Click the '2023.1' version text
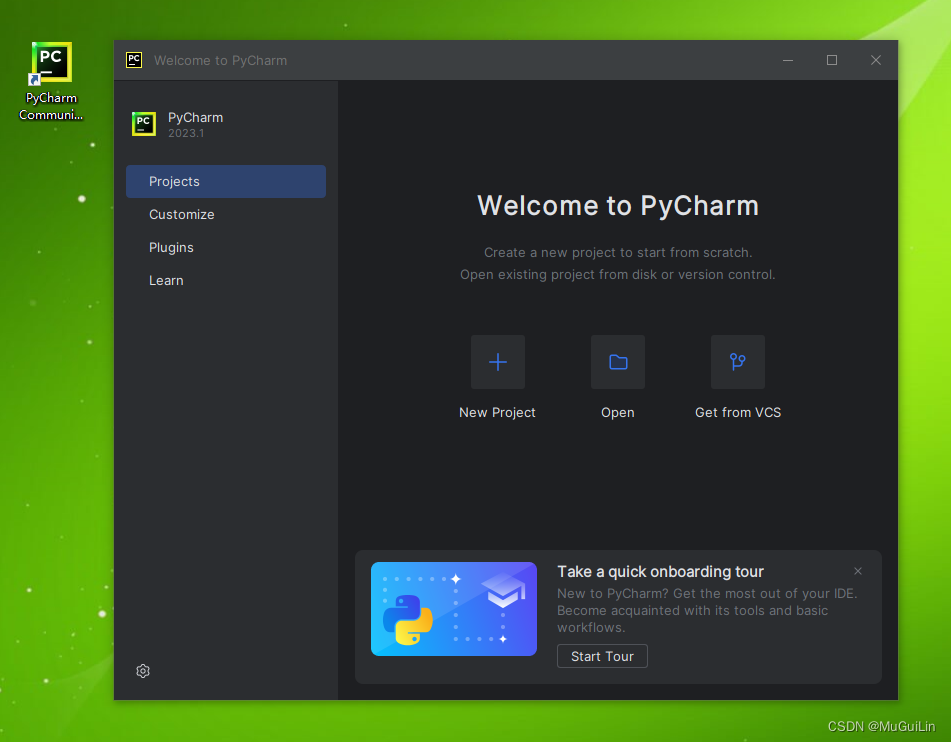The width and height of the screenshot is (951, 742). coord(186,133)
